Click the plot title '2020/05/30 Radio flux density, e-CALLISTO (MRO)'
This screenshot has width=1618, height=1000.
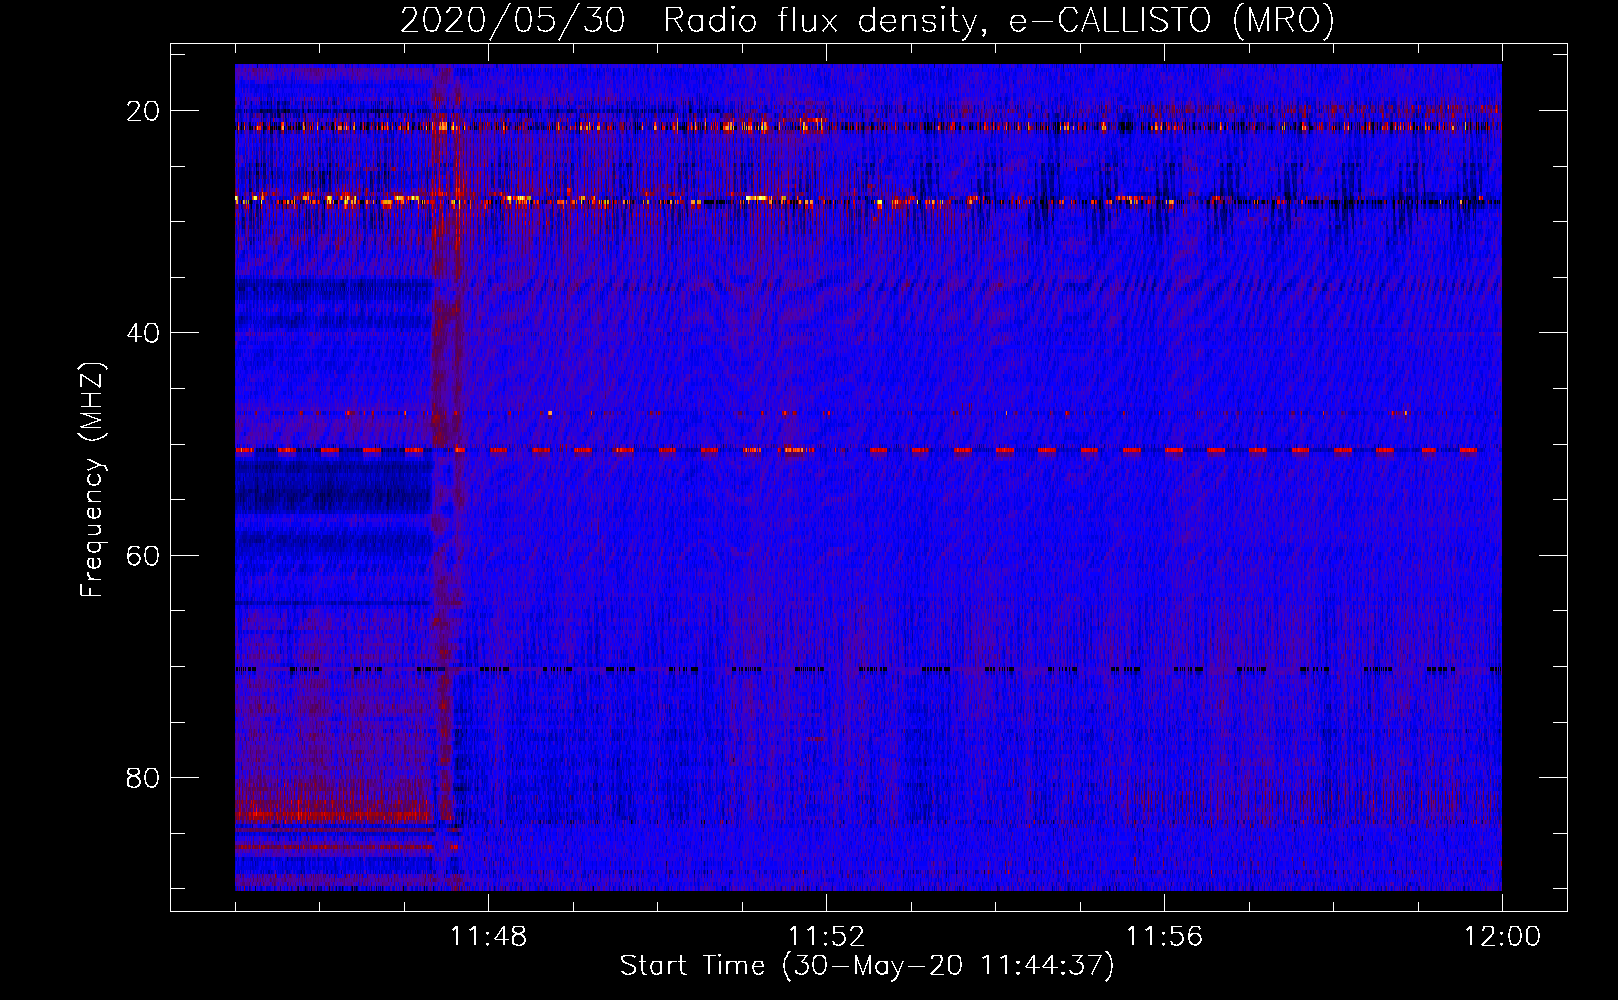867,20
